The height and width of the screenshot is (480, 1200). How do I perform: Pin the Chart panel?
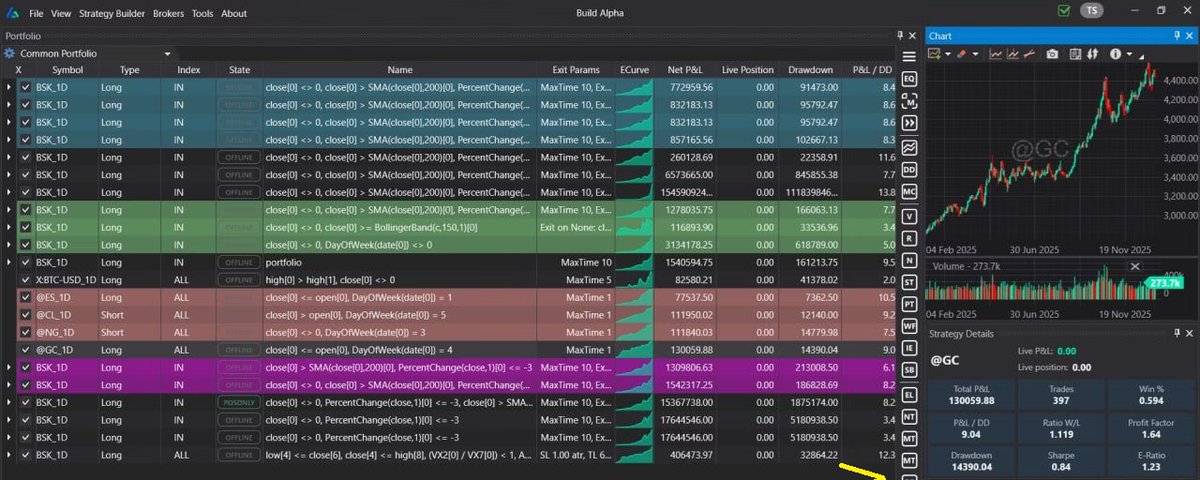[x=1176, y=35]
